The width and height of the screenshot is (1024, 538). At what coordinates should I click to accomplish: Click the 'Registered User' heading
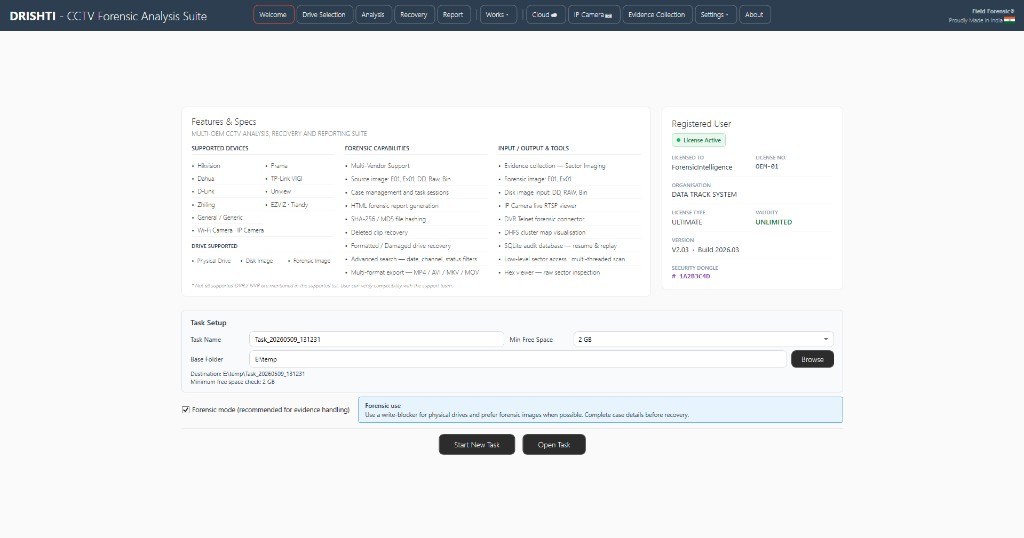701,123
